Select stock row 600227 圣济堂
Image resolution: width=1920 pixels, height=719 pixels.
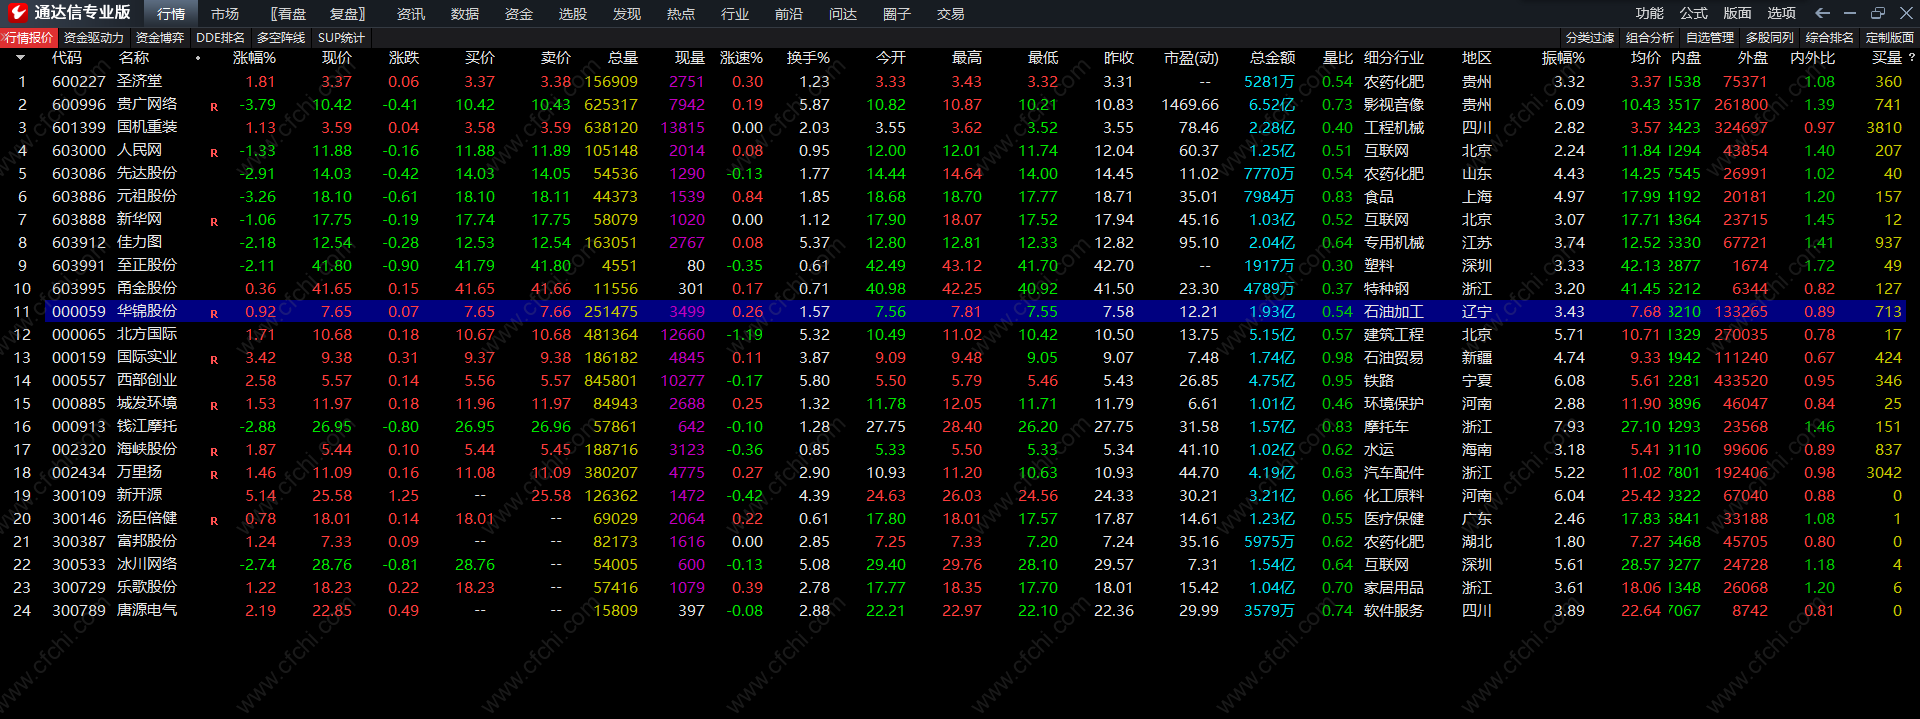pos(955,81)
